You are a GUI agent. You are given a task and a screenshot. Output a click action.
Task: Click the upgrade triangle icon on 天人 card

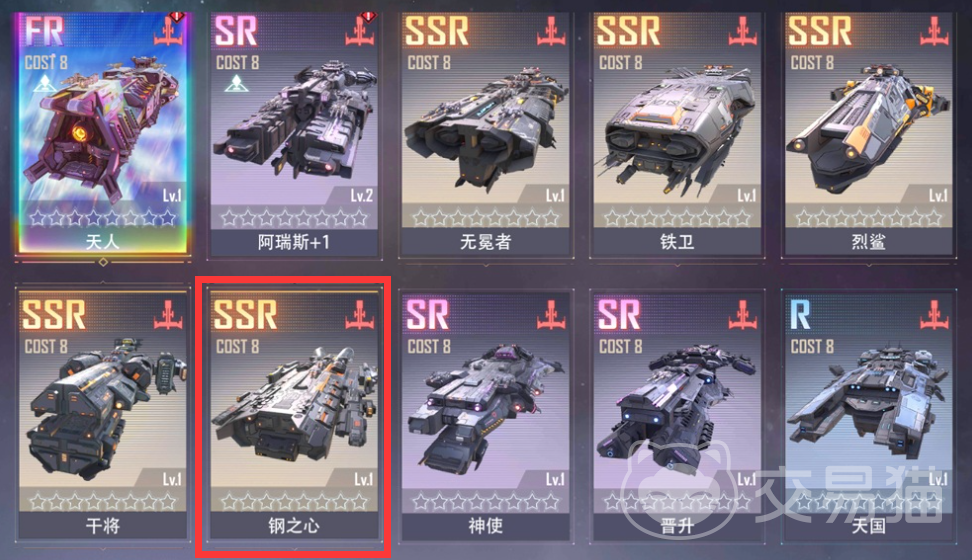45,84
